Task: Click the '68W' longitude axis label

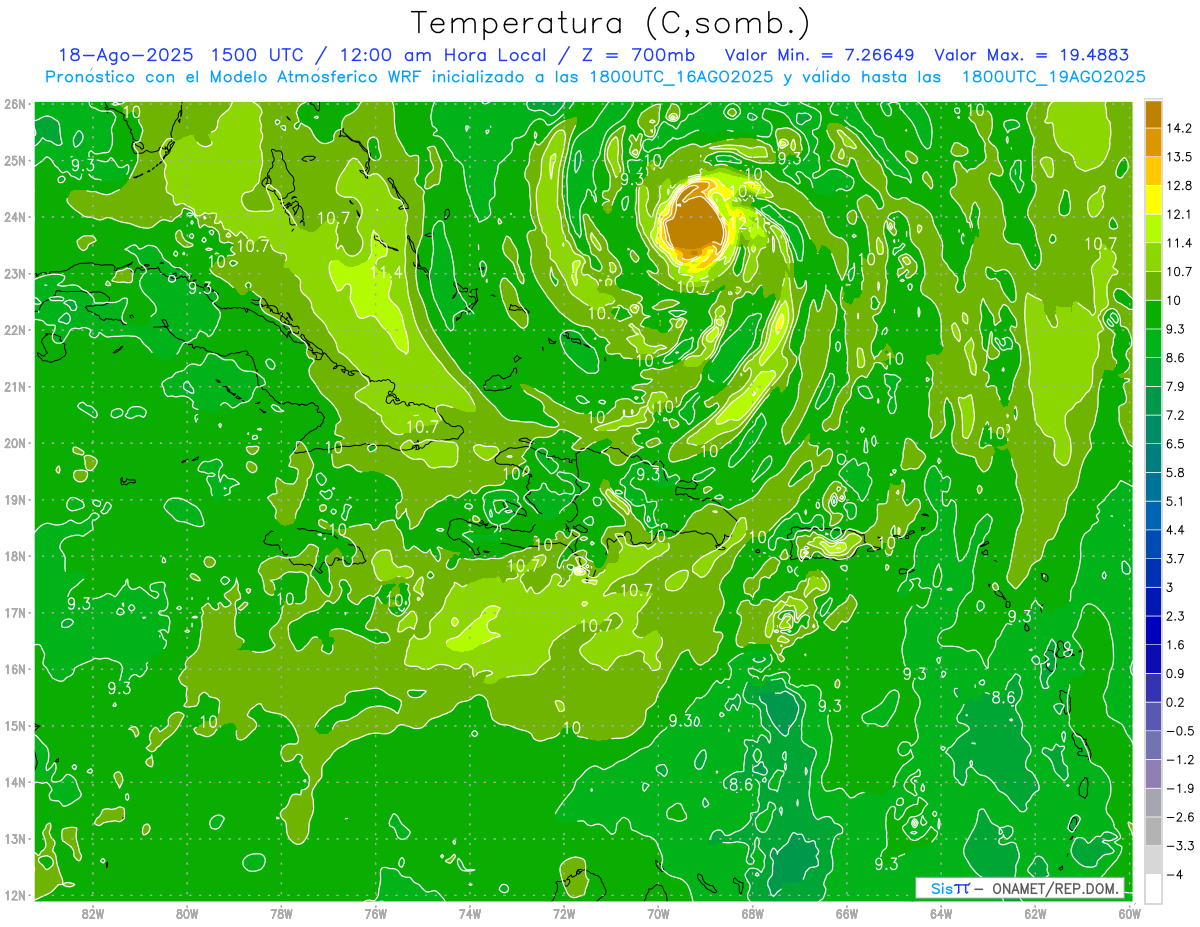Action: [x=753, y=914]
